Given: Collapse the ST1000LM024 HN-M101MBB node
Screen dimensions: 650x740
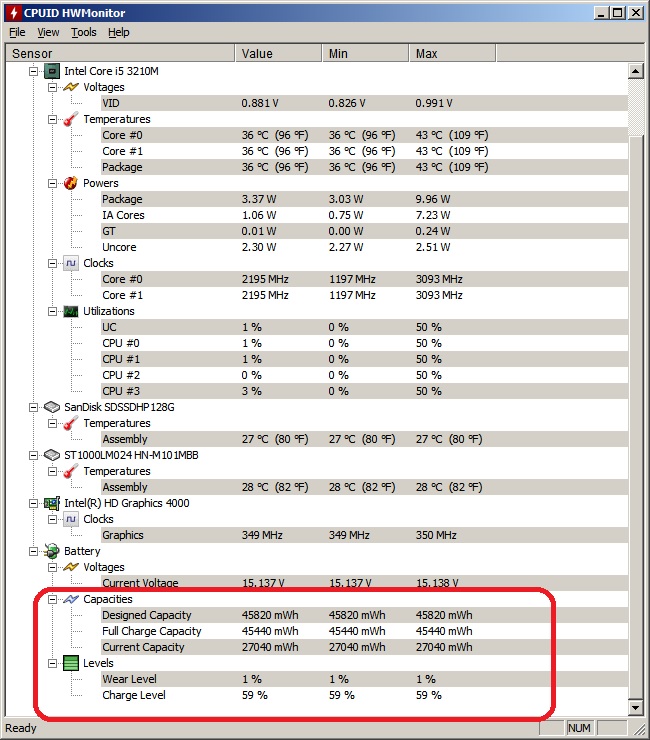Looking at the screenshot, I should pyautogui.click(x=34, y=455).
